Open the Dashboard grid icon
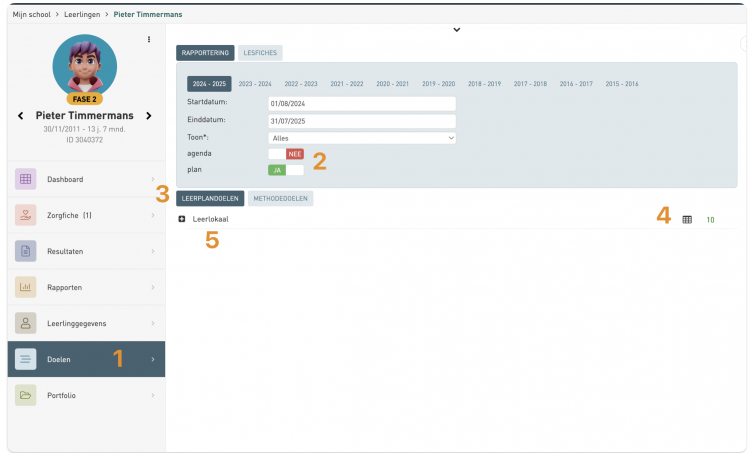The height and width of the screenshot is (453, 750). click(x=26, y=179)
